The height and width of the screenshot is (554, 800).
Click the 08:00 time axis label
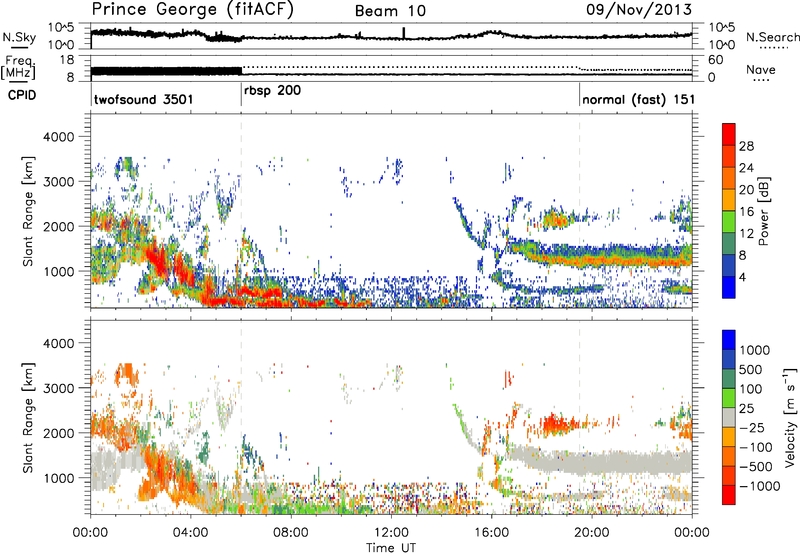coord(291,533)
